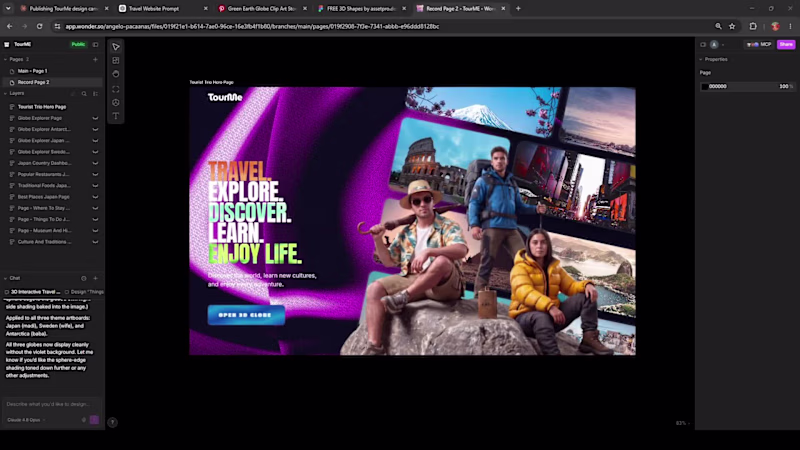The height and width of the screenshot is (450, 800).
Task: Open a new browser tab
Action: coord(518,9)
